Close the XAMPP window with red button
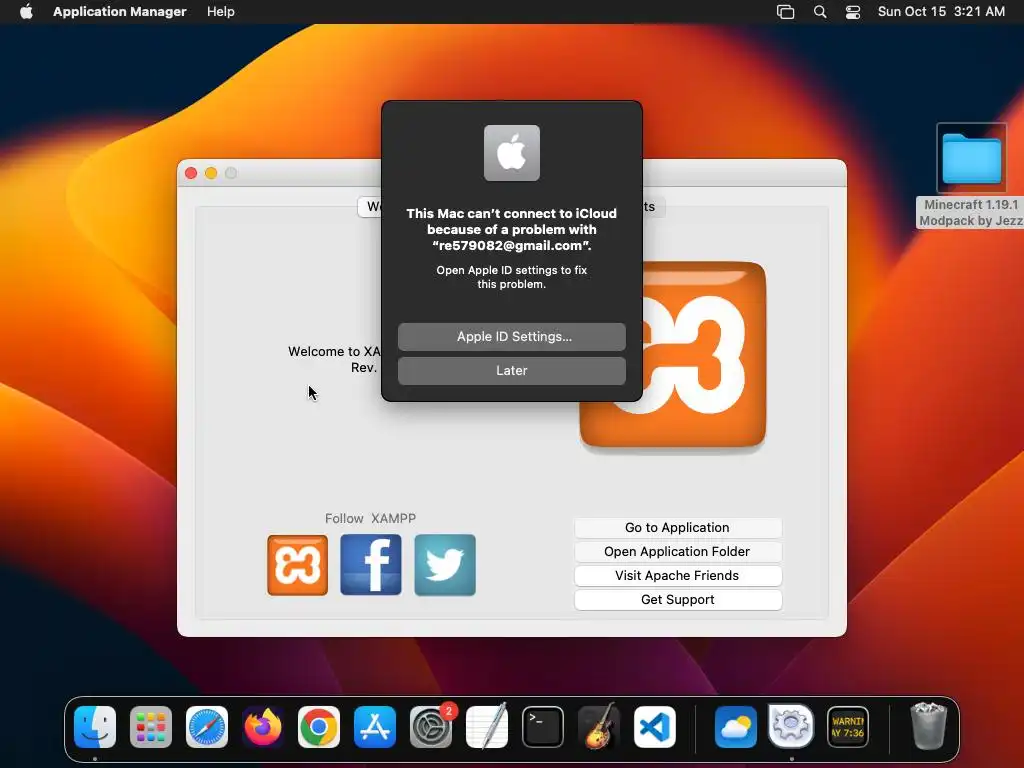The height and width of the screenshot is (768, 1024). (x=191, y=173)
